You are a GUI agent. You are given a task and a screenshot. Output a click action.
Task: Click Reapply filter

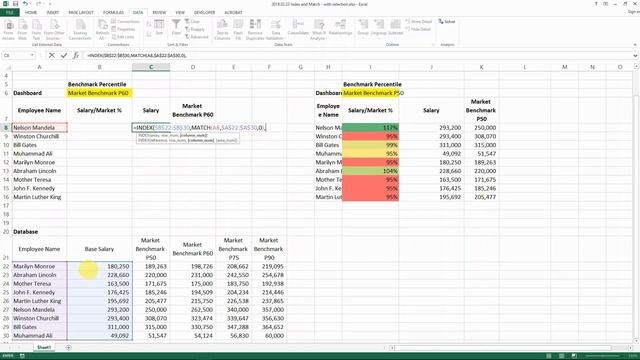[x=195, y=29]
